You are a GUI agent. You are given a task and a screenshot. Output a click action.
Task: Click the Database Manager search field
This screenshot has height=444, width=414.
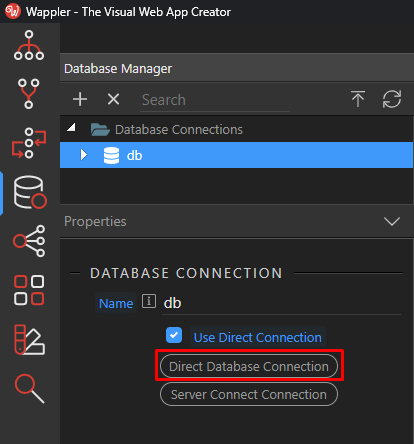click(215, 100)
